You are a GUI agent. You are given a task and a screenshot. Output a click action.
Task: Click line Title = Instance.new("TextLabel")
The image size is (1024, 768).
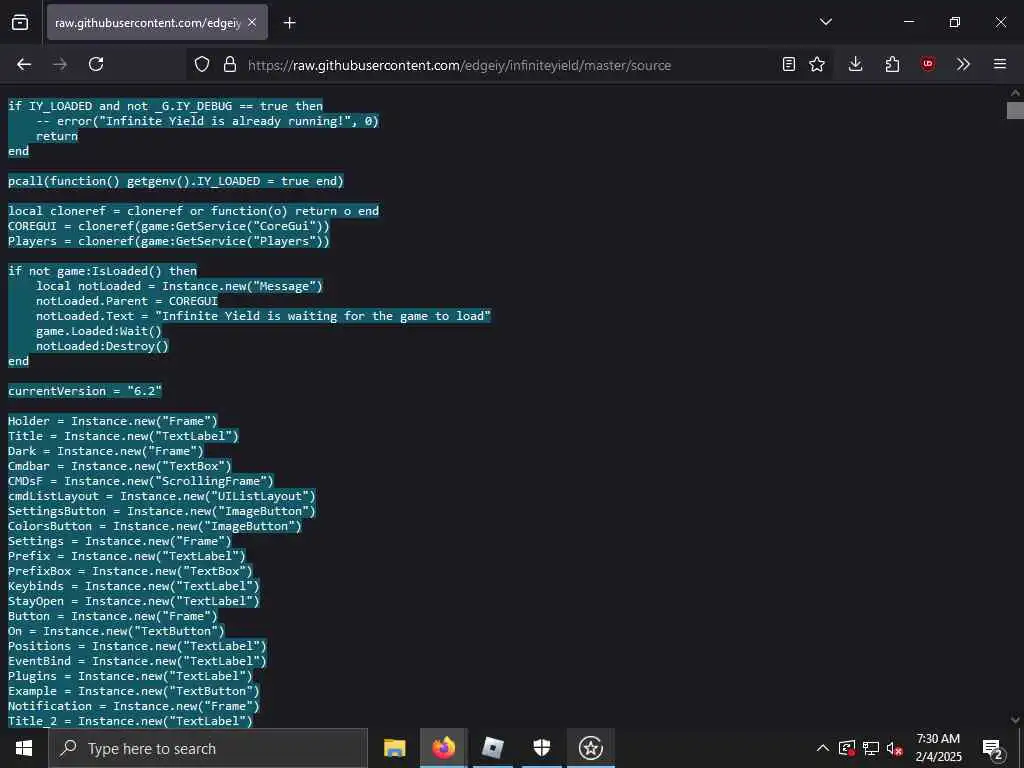123,436
